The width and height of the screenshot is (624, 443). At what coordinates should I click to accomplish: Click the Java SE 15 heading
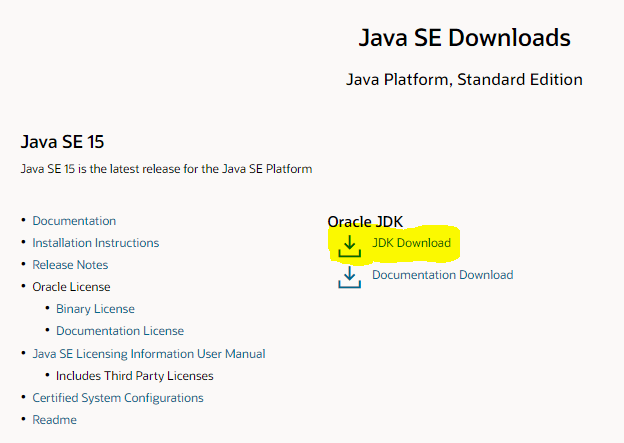pyautogui.click(x=62, y=142)
